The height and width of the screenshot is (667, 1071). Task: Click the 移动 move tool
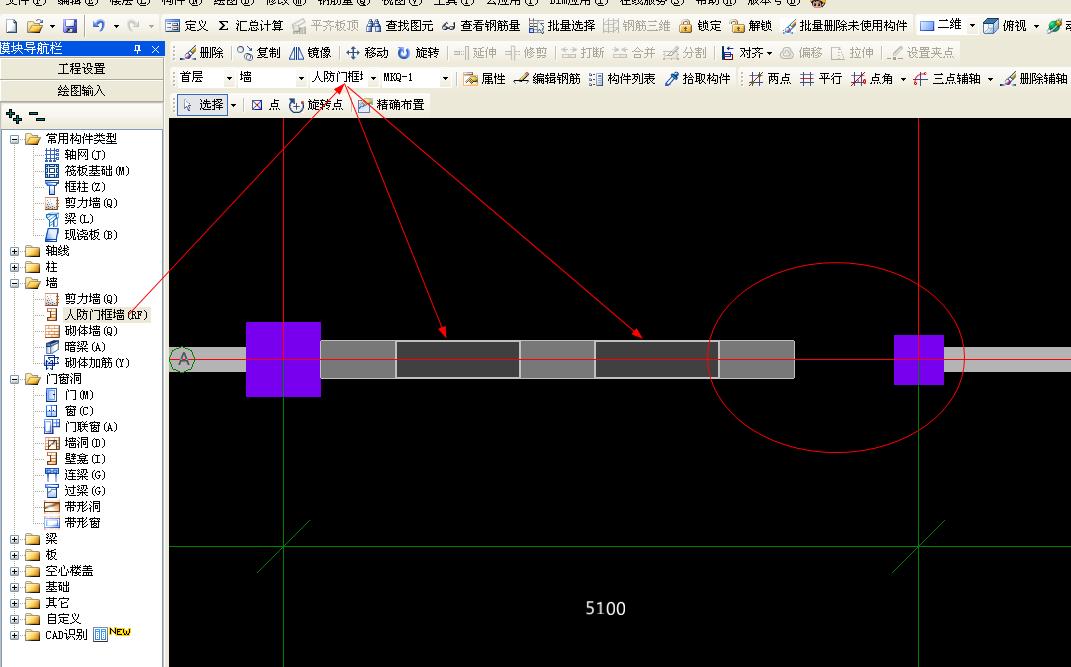point(367,53)
